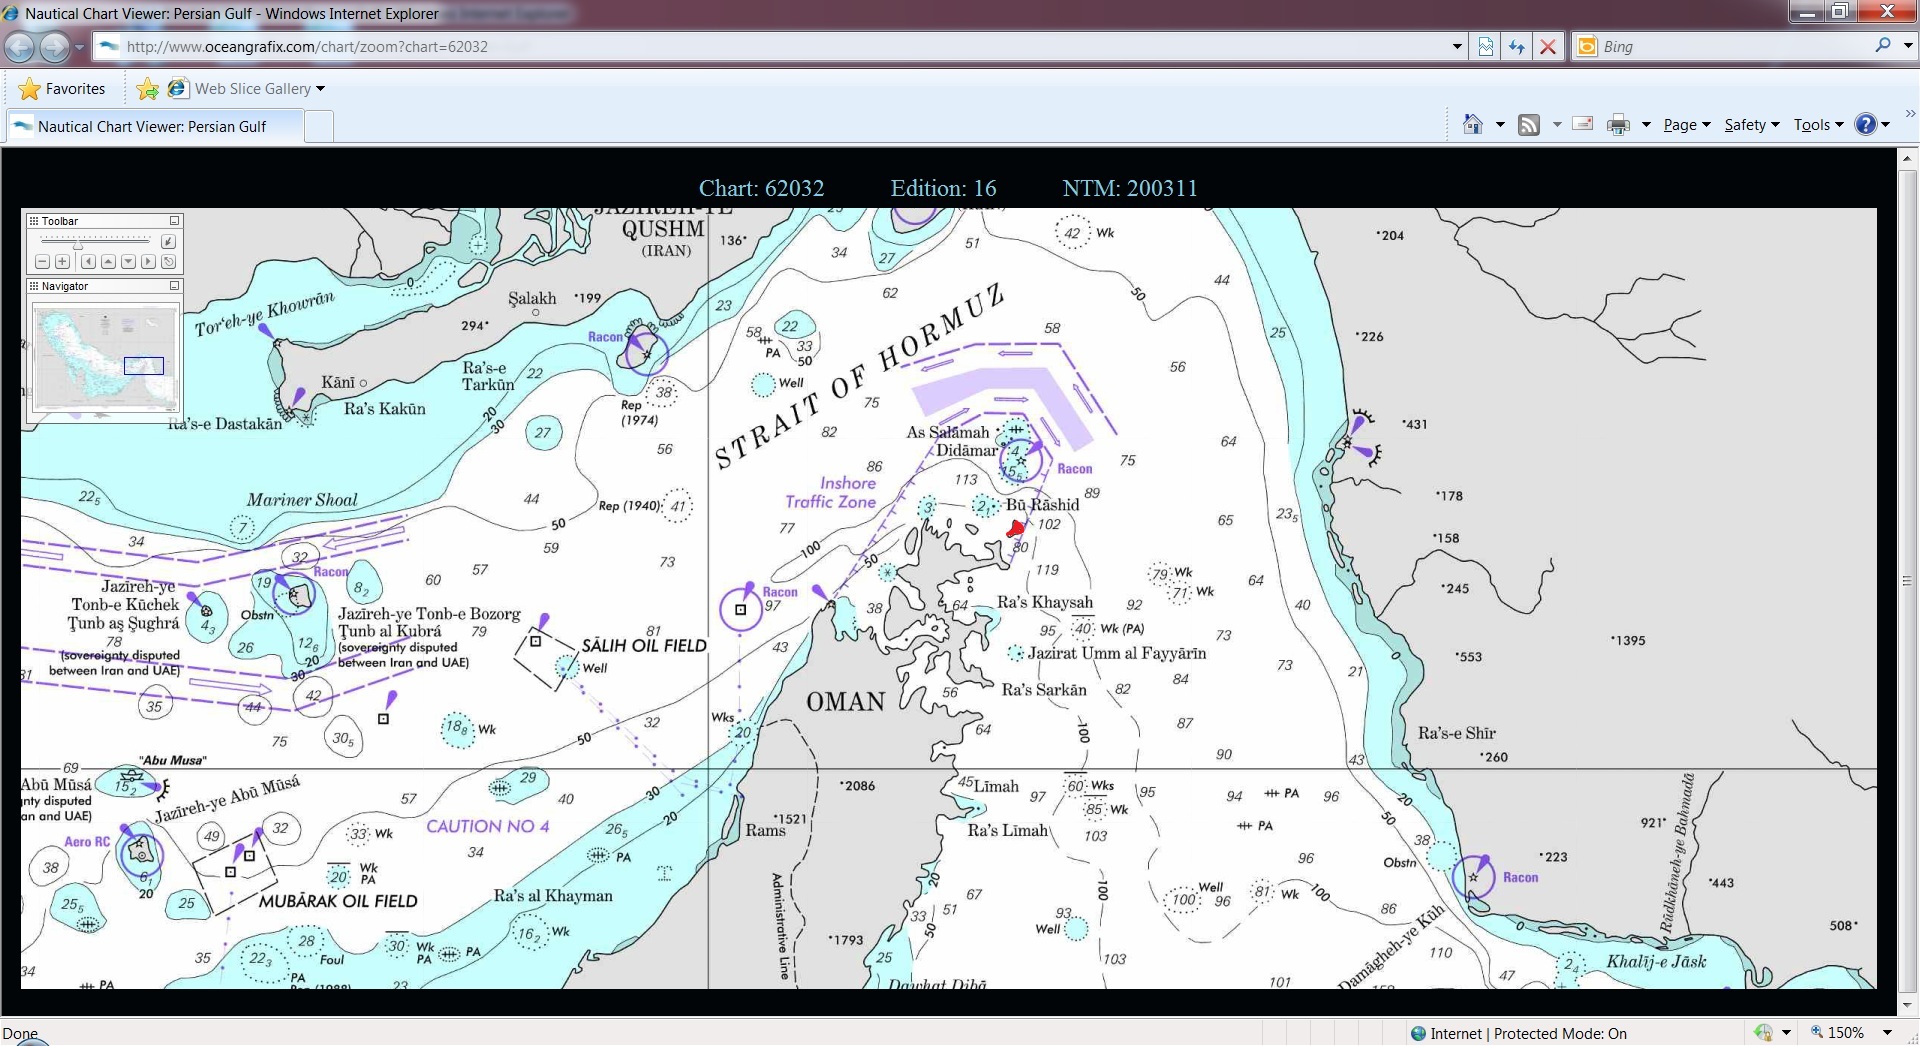
Task: Open the Favorites button
Action: [62, 89]
